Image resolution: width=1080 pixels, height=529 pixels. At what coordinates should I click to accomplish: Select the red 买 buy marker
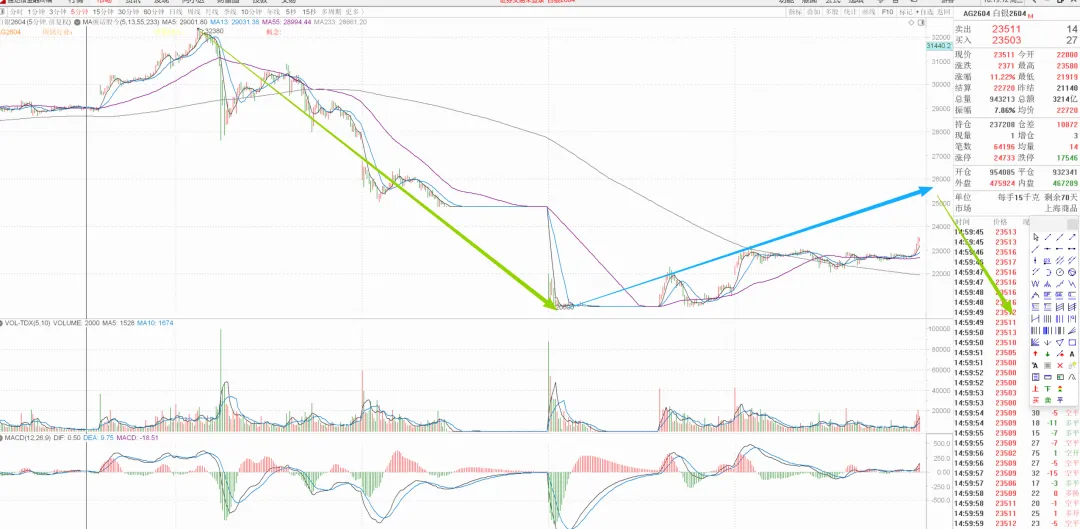(1035, 400)
